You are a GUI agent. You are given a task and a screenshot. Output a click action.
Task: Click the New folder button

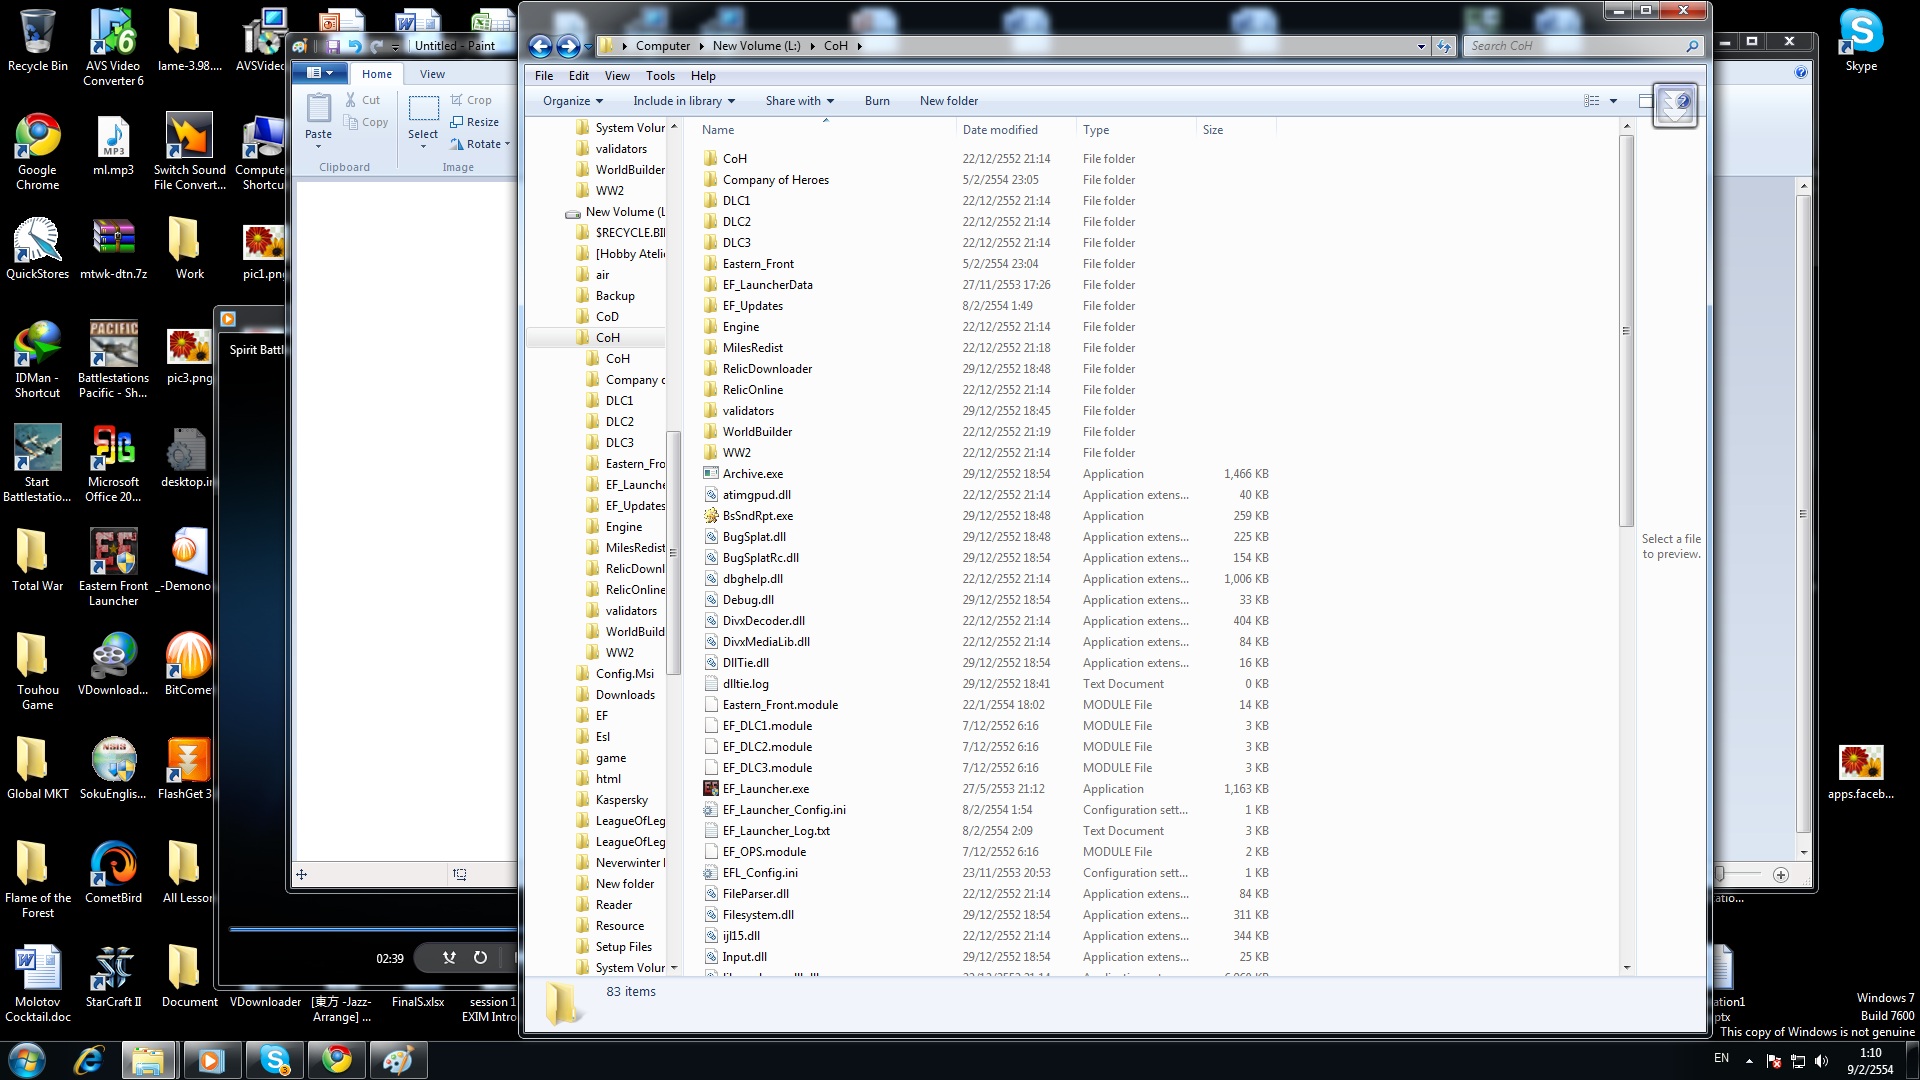tap(949, 101)
